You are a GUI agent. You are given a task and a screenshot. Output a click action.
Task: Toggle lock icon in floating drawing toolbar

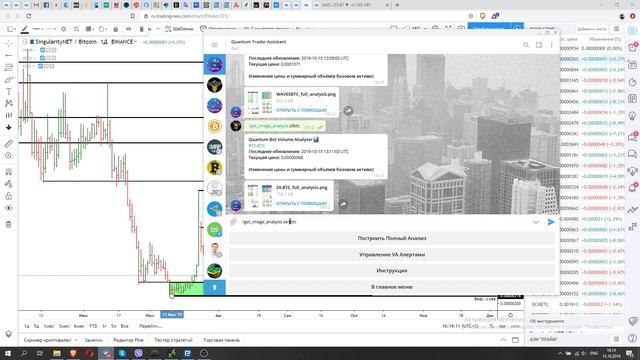[116, 29]
